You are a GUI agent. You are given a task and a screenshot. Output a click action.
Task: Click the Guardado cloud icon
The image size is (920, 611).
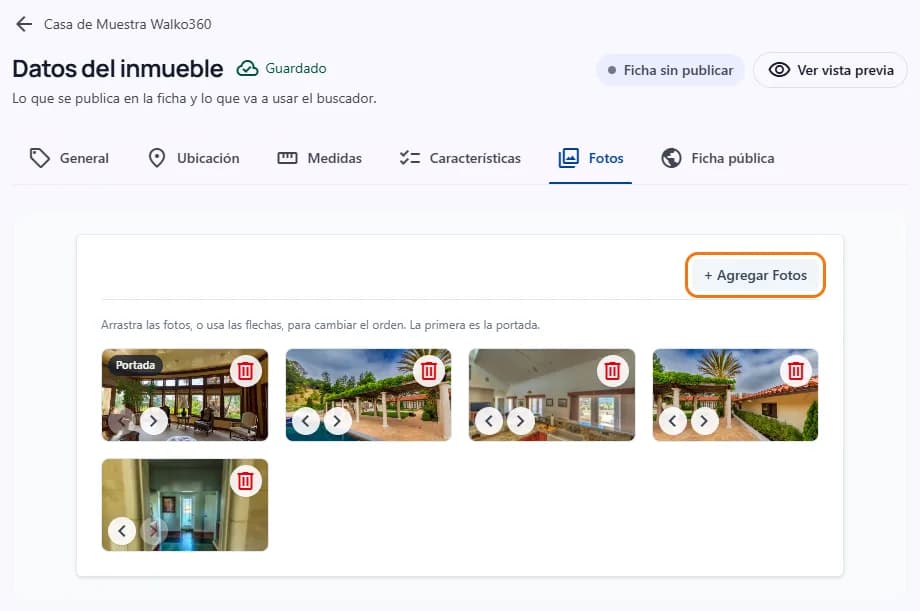247,69
